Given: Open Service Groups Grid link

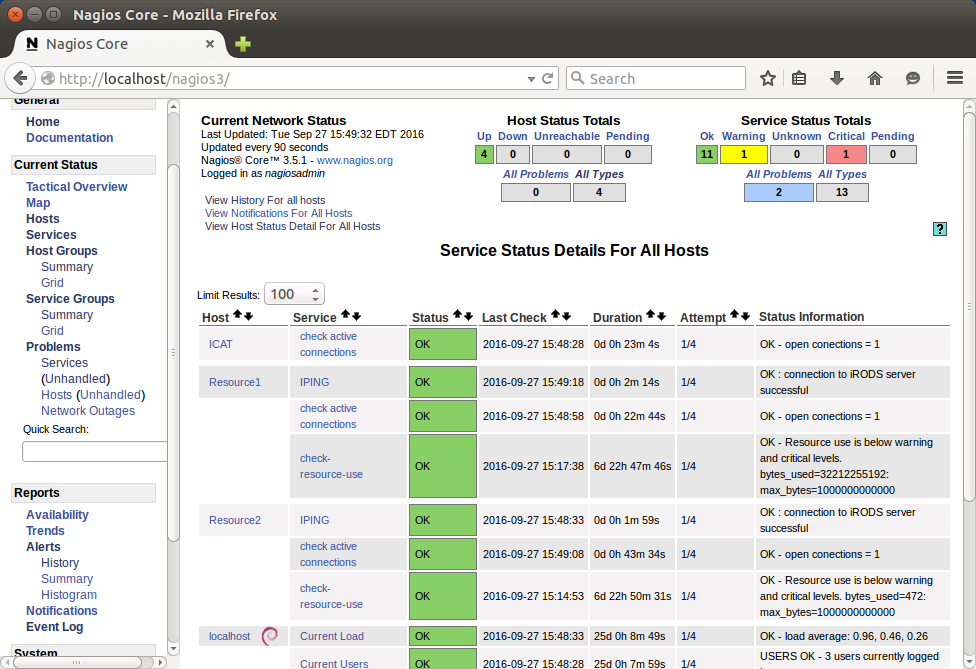Looking at the screenshot, I should (x=52, y=331).
